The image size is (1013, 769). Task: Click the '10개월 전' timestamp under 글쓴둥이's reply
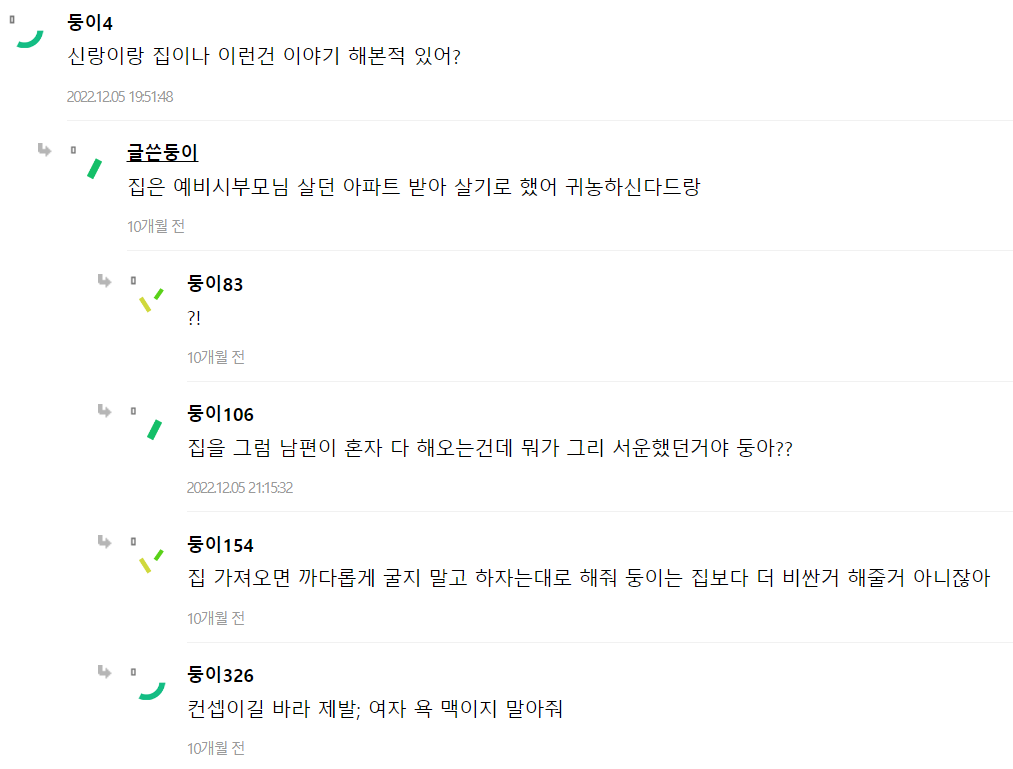[x=156, y=227]
